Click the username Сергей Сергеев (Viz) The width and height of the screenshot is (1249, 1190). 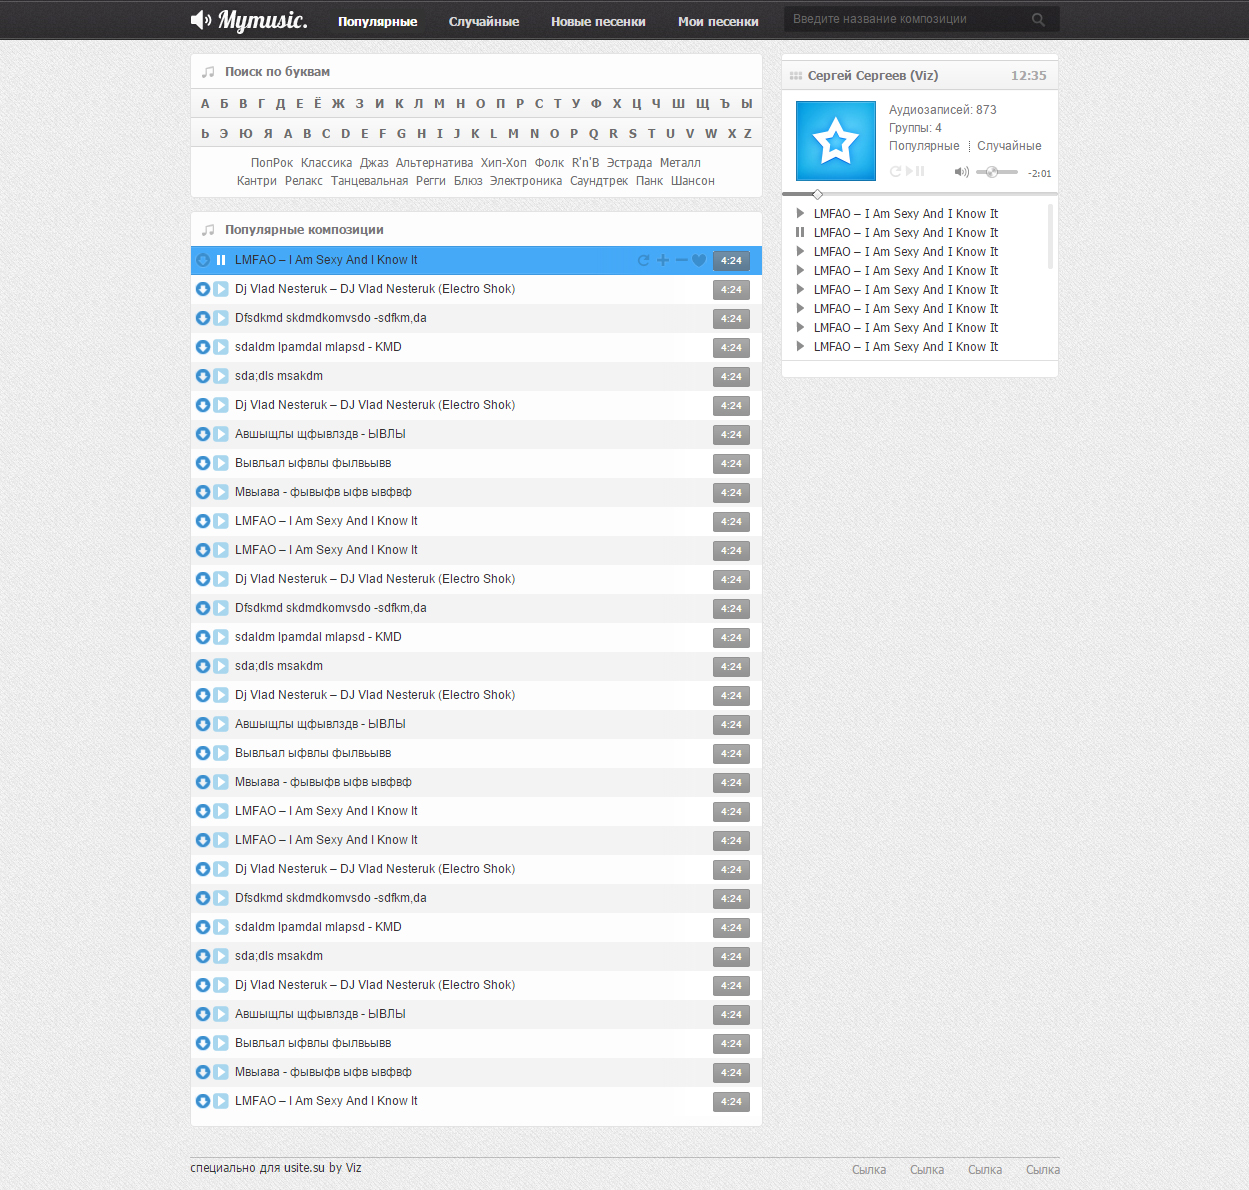[x=873, y=76]
